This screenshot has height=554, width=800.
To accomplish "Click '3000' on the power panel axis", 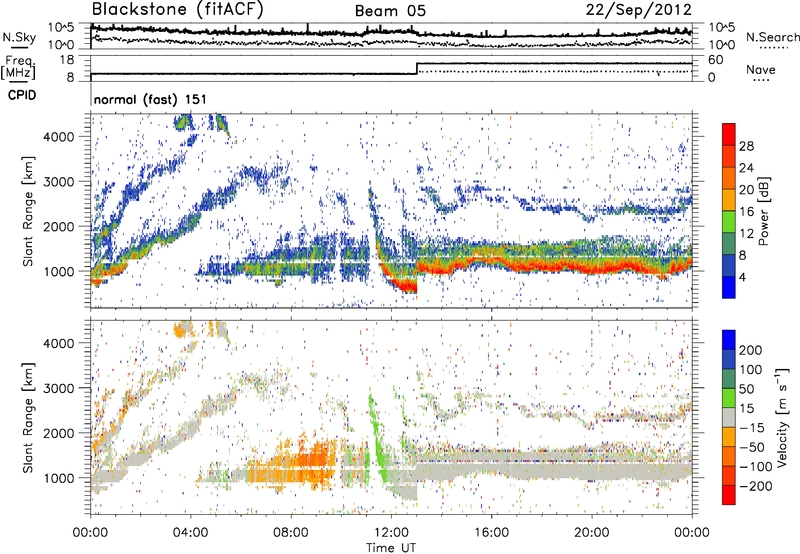I will coord(59,182).
